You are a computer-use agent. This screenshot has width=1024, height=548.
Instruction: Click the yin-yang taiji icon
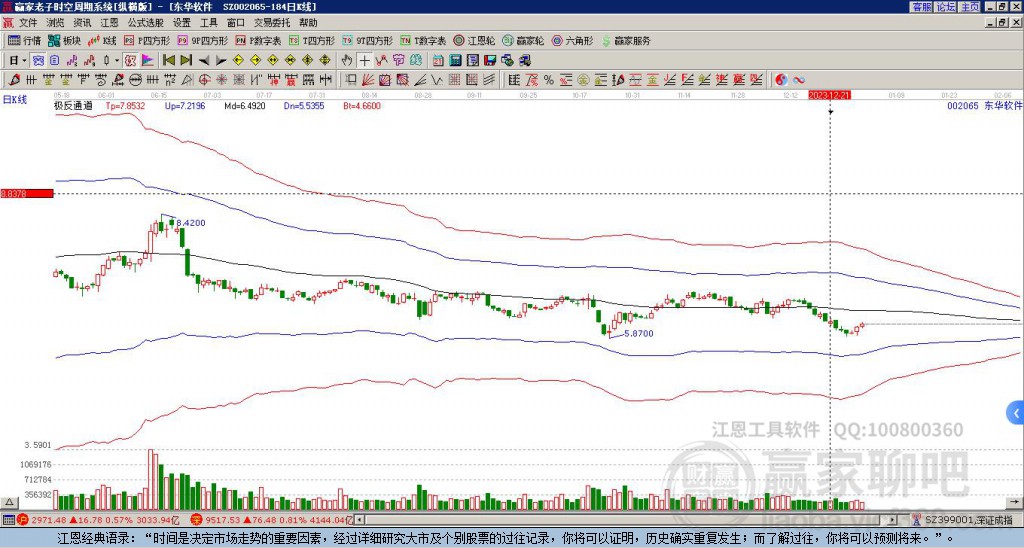coord(781,80)
